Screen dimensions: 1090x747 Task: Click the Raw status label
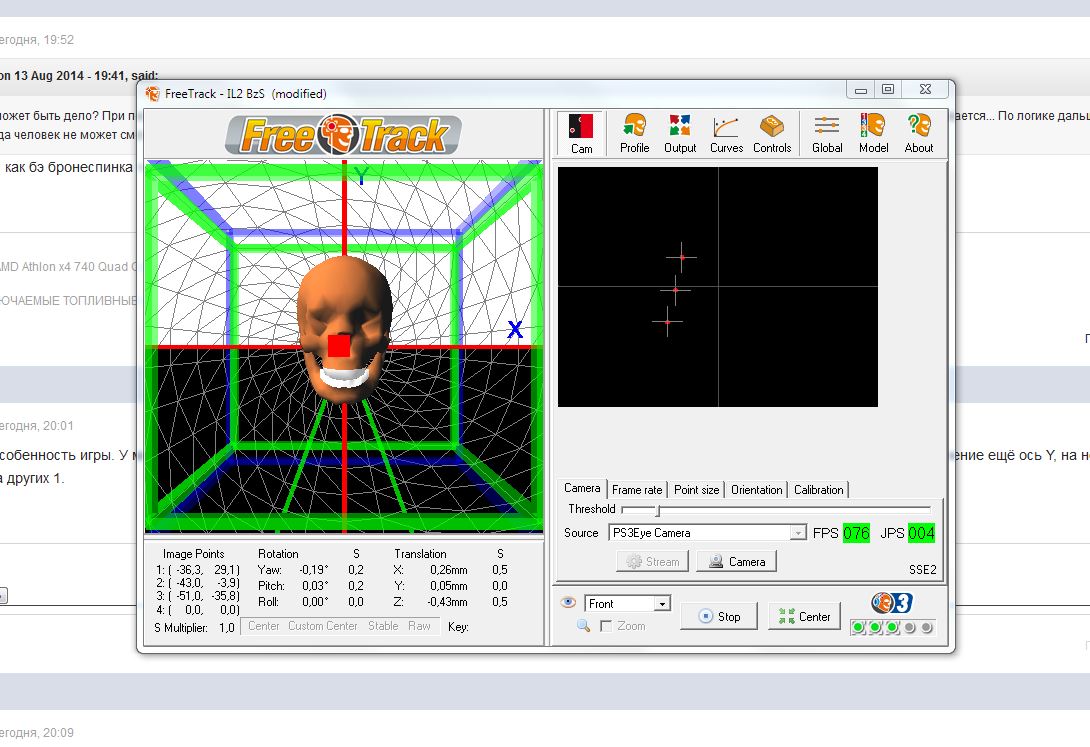419,626
